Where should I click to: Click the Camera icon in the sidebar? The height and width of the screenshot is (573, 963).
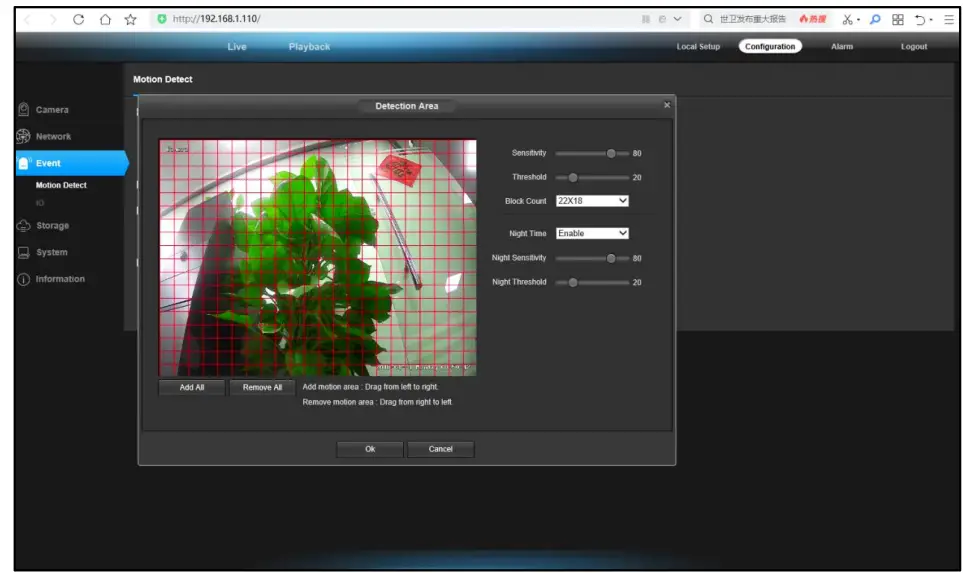23,109
